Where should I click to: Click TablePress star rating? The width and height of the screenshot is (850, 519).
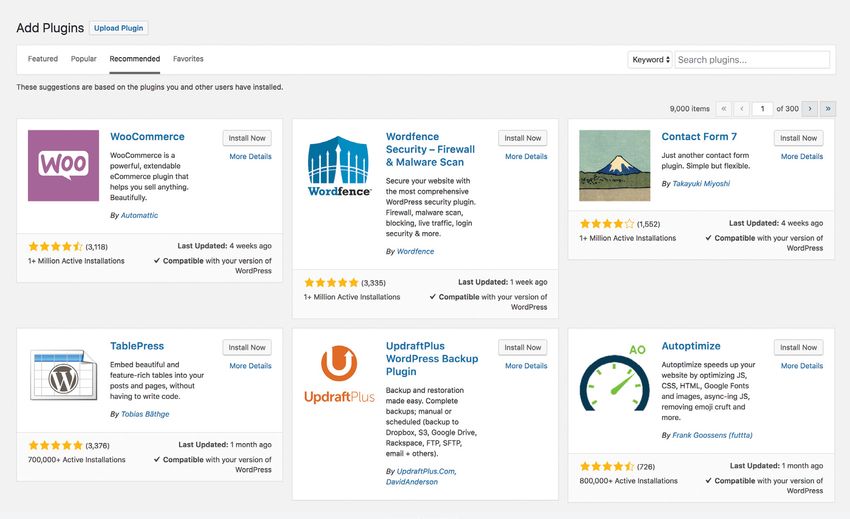(55, 445)
